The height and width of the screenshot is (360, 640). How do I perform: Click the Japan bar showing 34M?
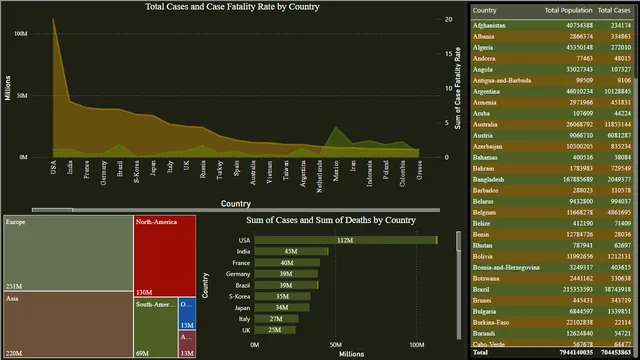[282, 308]
